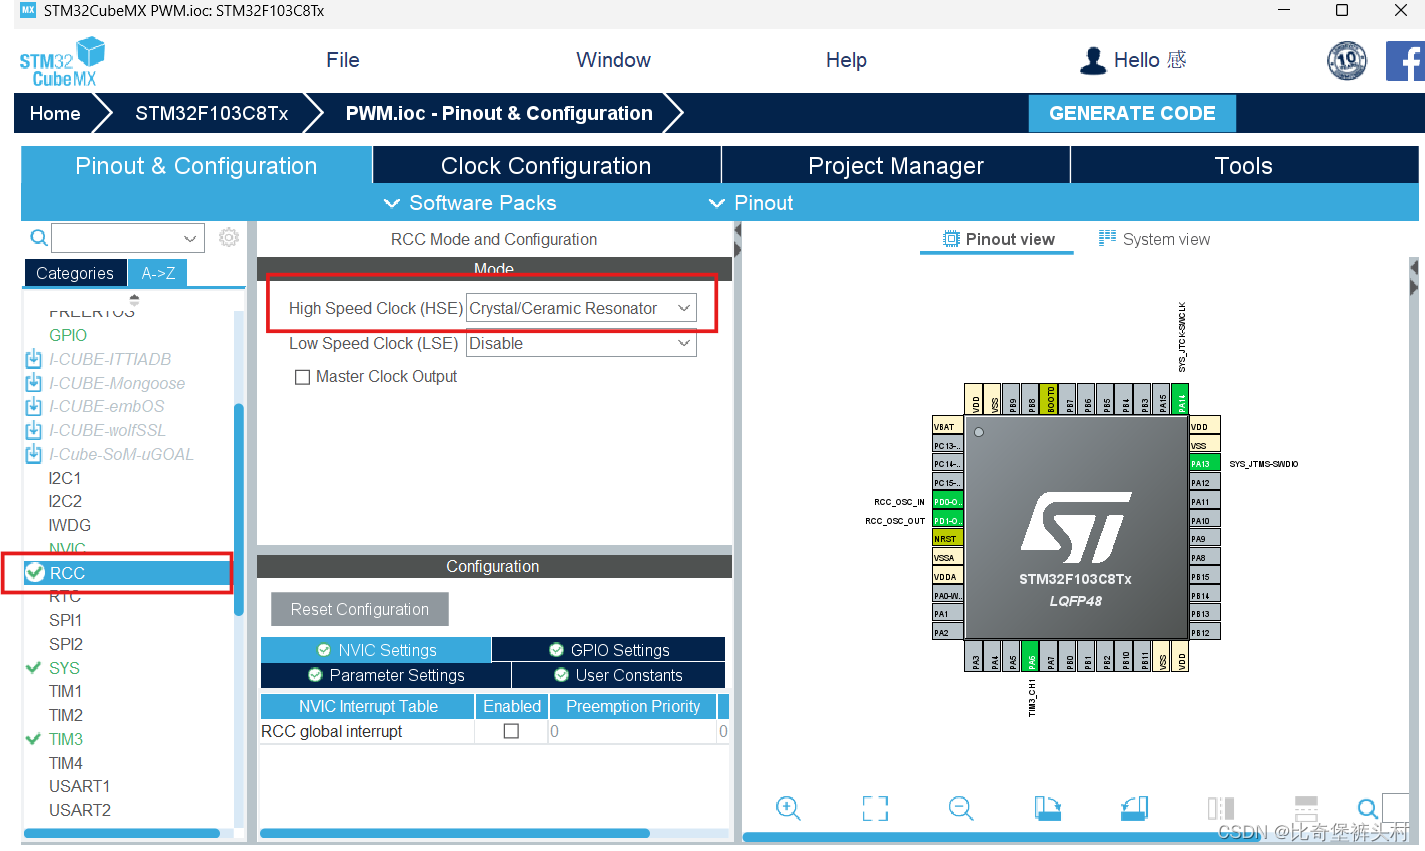Enable the RCC global interrupt checkbox

point(511,731)
